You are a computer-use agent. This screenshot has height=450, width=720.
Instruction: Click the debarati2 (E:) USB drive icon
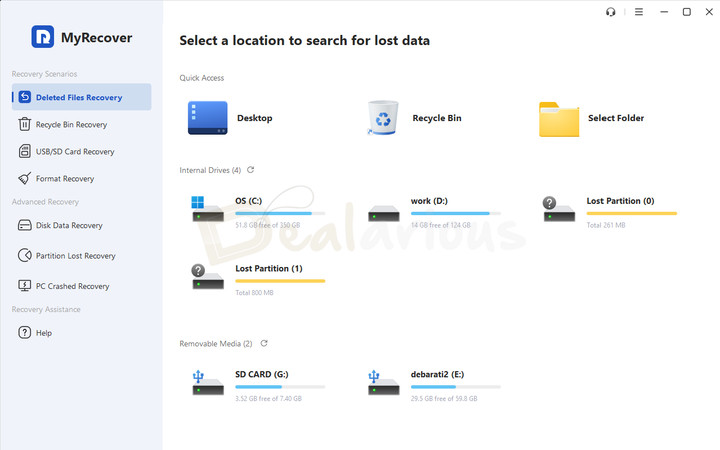tap(383, 382)
